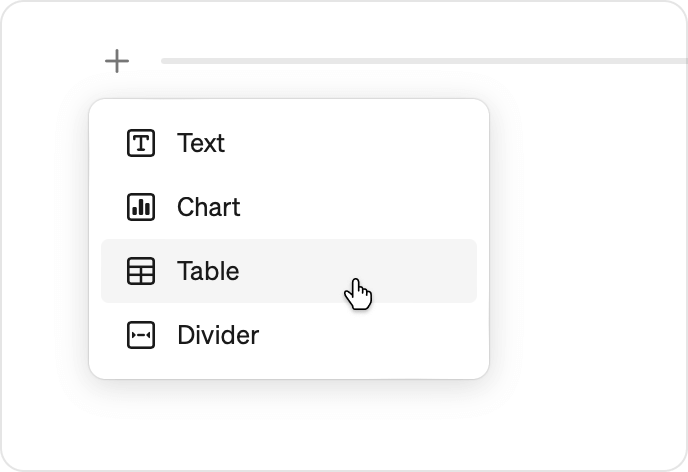The height and width of the screenshot is (472, 688).
Task: Click the gray placeholder line beside plus
Action: [x=424, y=61]
